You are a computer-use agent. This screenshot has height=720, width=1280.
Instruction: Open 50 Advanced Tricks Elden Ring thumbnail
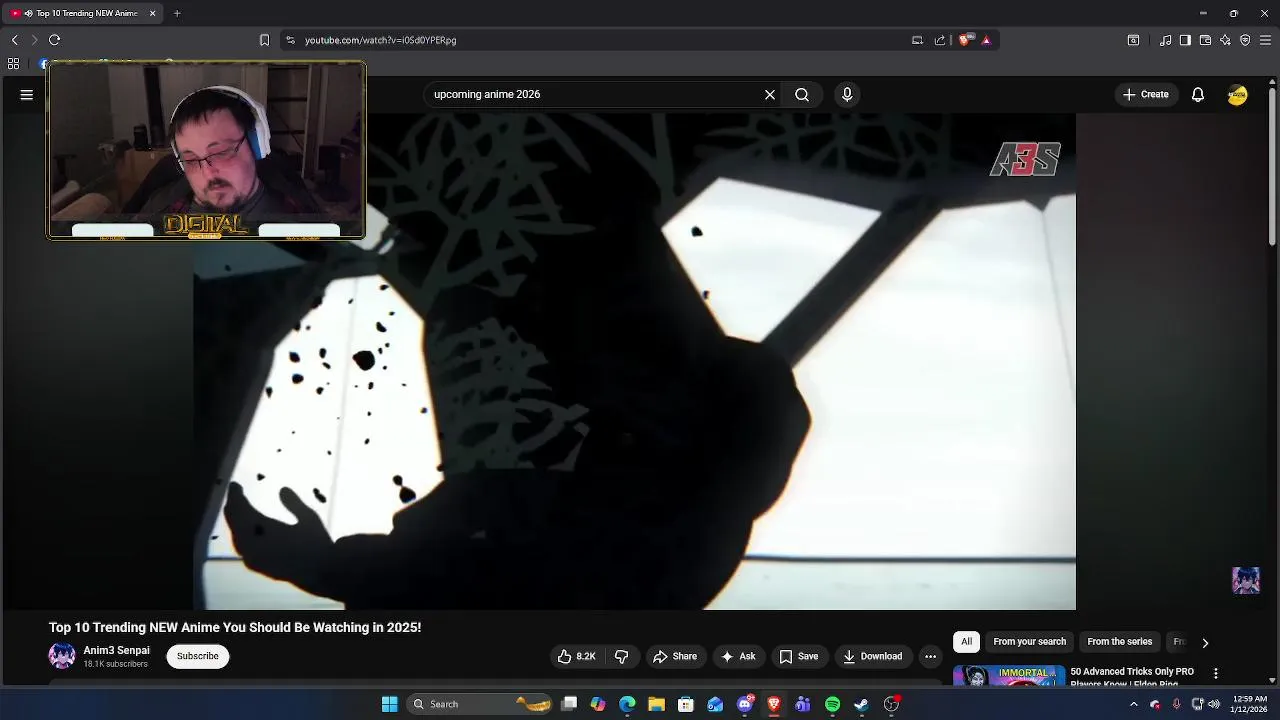coord(1008,676)
